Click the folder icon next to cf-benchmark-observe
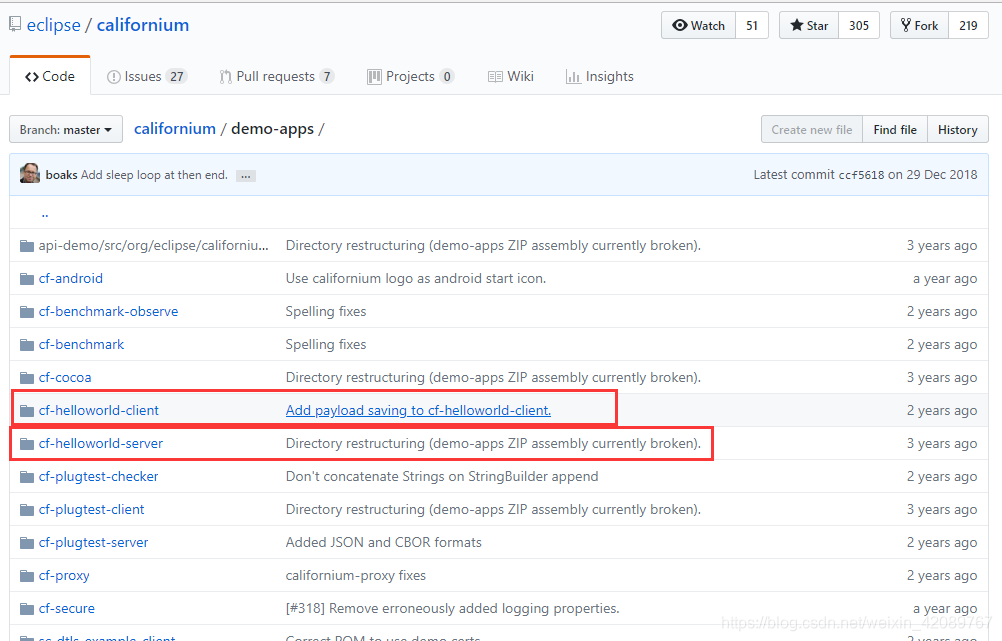 tap(27, 312)
